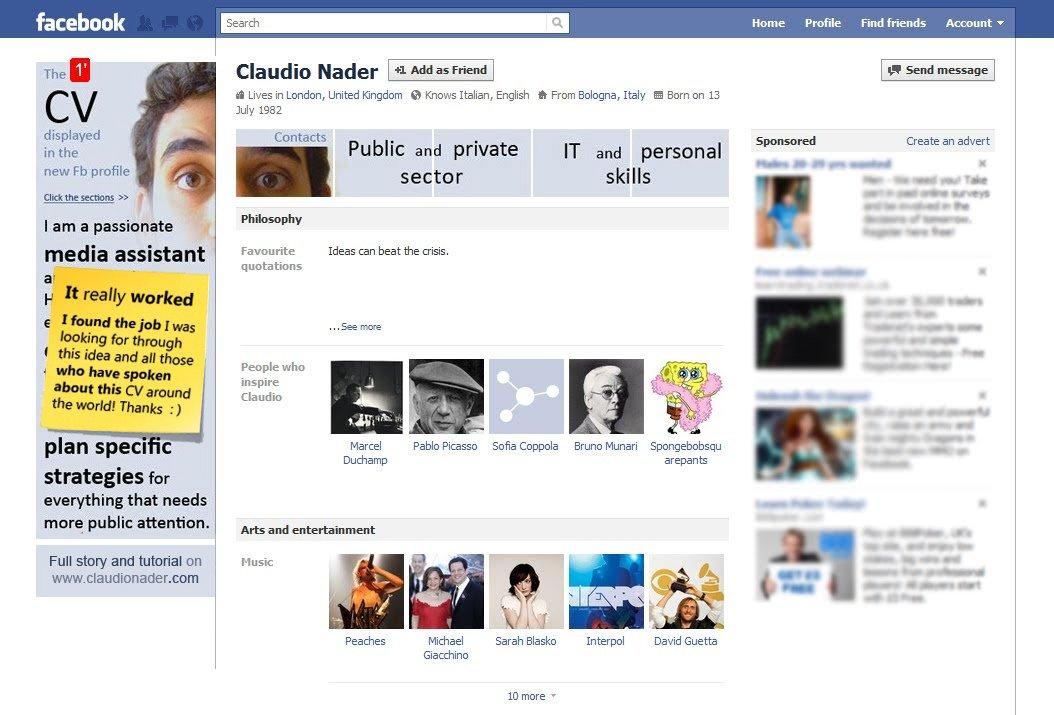Image resolution: width=1054 pixels, height=715 pixels.
Task: Click Sofia Coppola placeholder icon
Action: (526, 396)
